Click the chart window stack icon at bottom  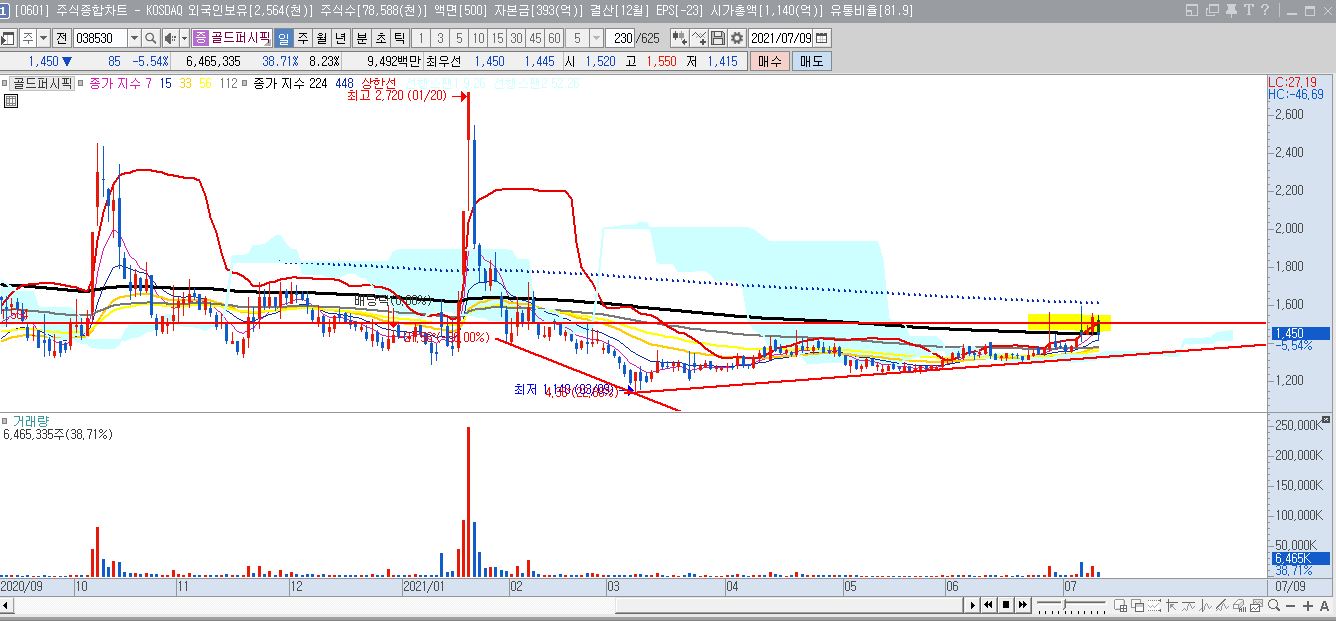(1256, 605)
